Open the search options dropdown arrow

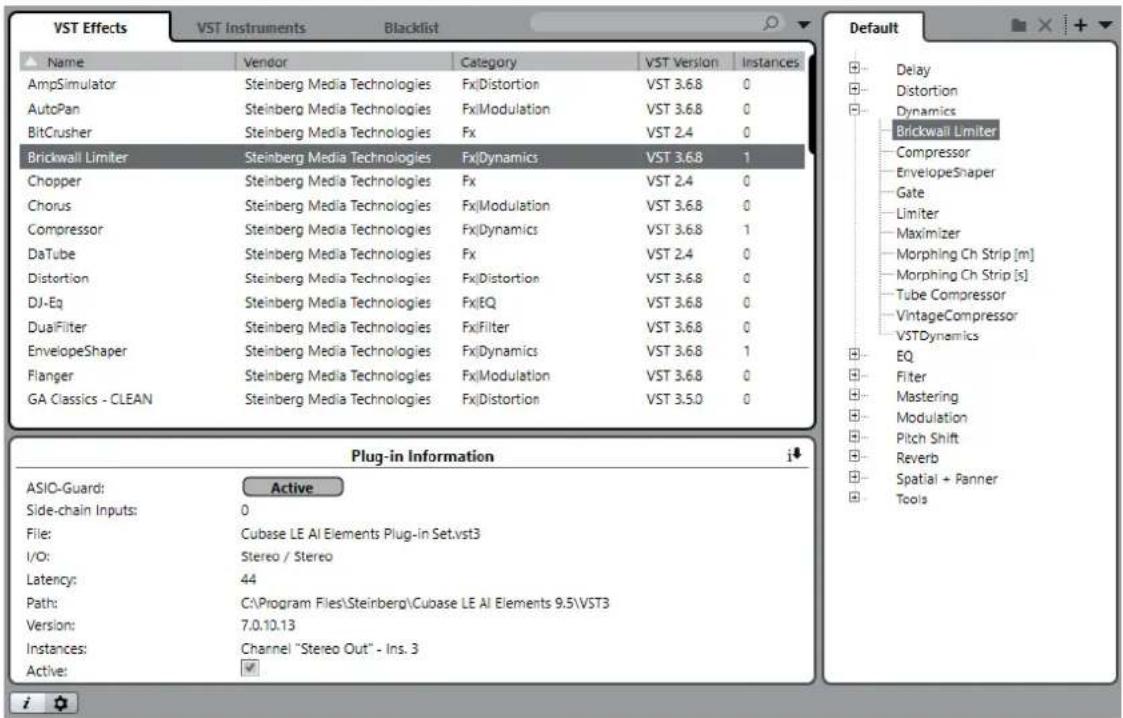click(x=804, y=25)
